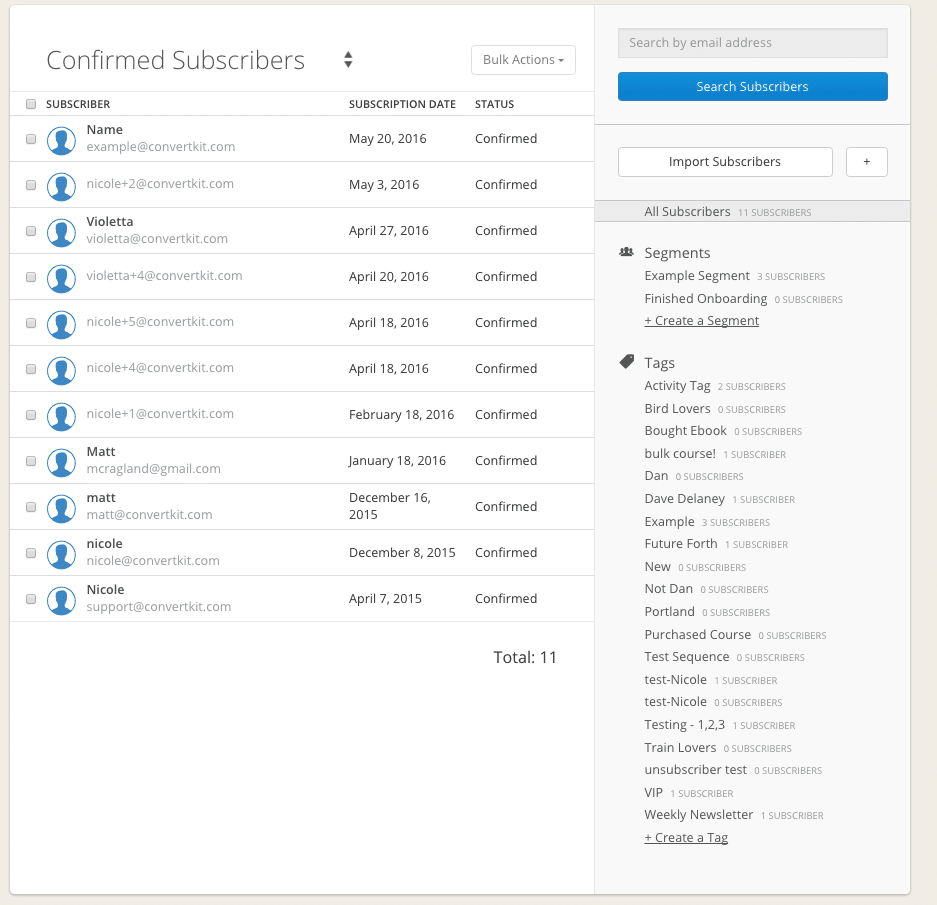Viewport: 937px width, 905px height.
Task: Open subscriber nicole+1@convertkit.com
Action: coord(160,414)
